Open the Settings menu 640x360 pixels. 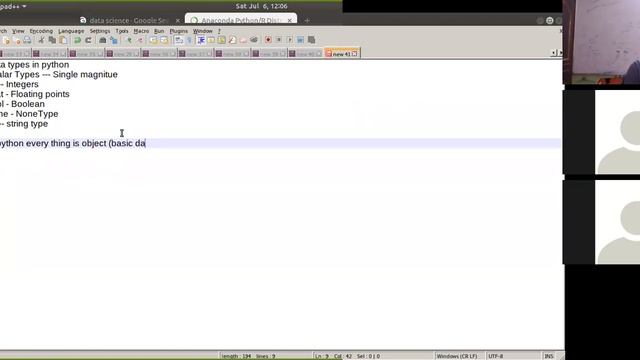(x=100, y=31)
